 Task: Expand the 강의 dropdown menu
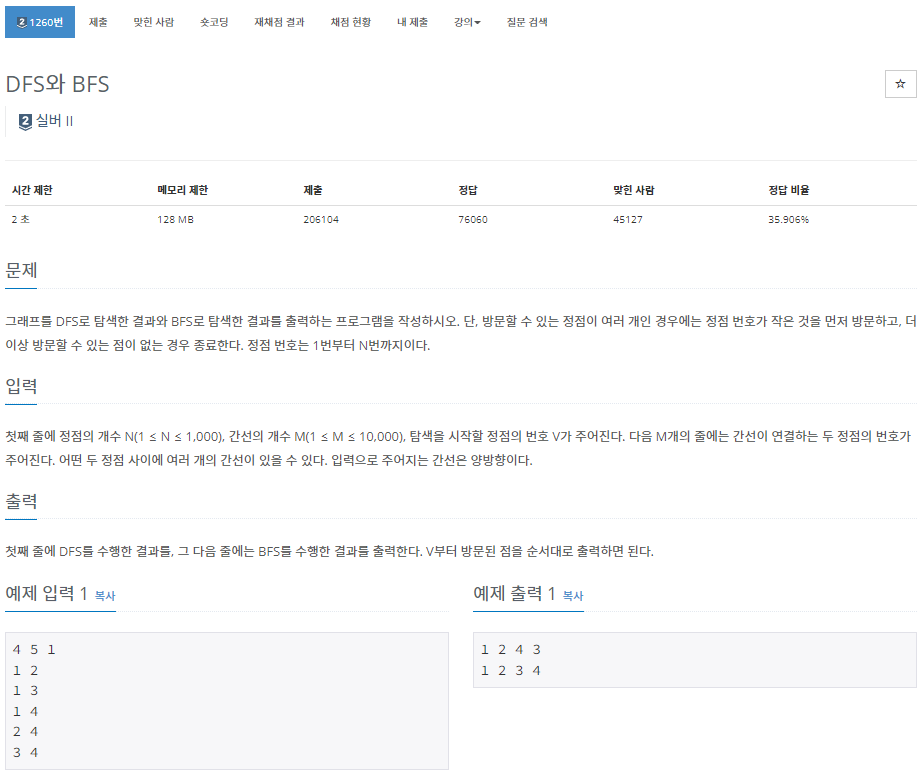click(467, 22)
